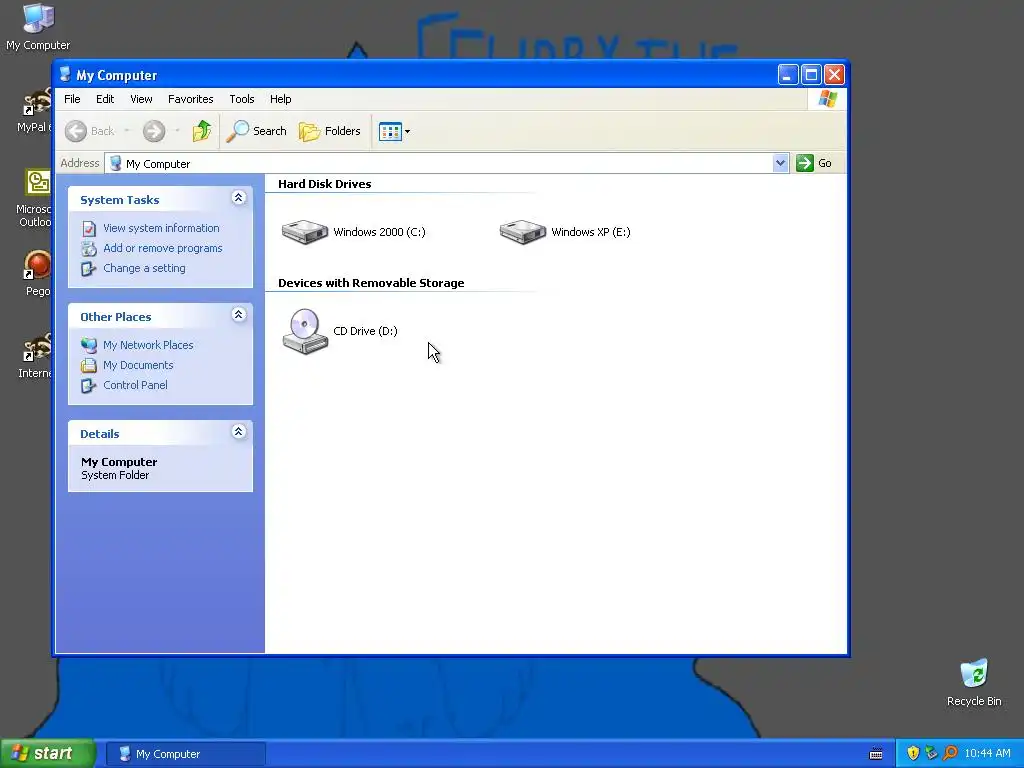Click the View system information icon
Screen dimensions: 1024x768
coord(89,229)
